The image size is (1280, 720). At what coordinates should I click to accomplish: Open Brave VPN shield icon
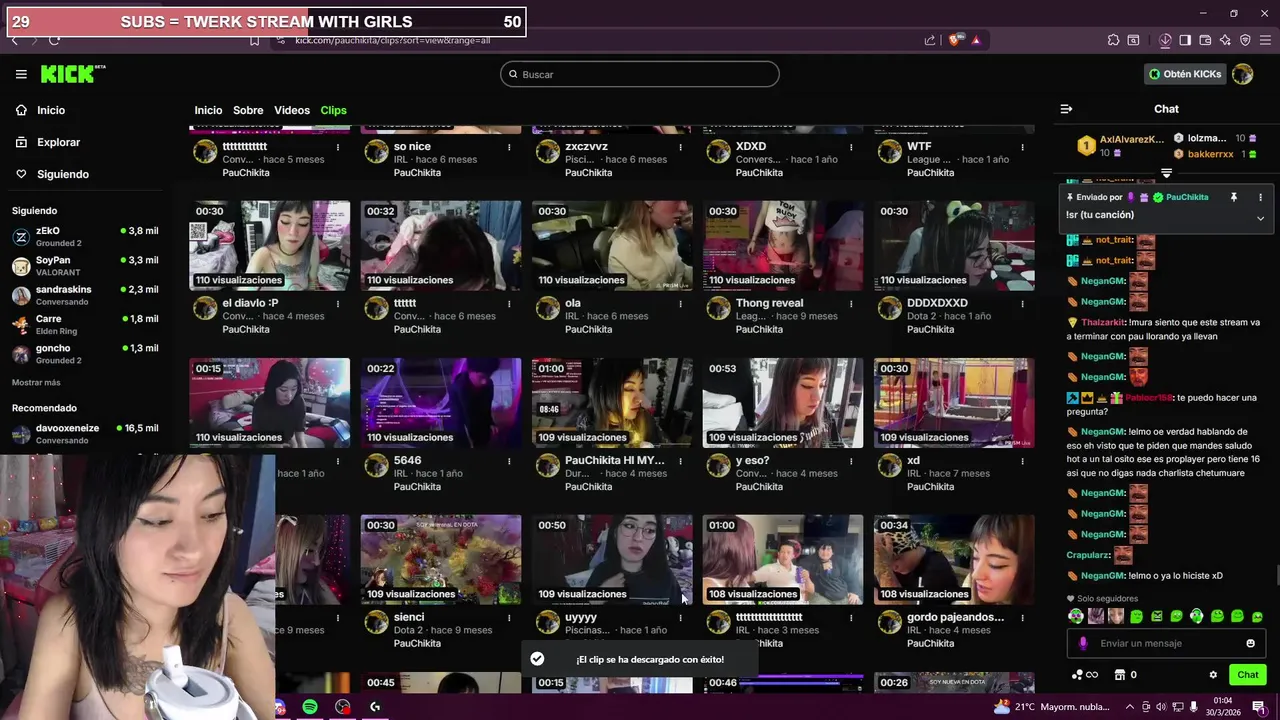[1245, 40]
